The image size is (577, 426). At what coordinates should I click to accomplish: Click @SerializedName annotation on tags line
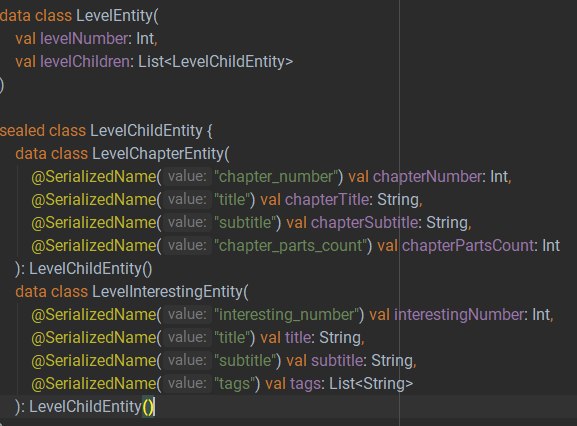pyautogui.click(x=94, y=384)
